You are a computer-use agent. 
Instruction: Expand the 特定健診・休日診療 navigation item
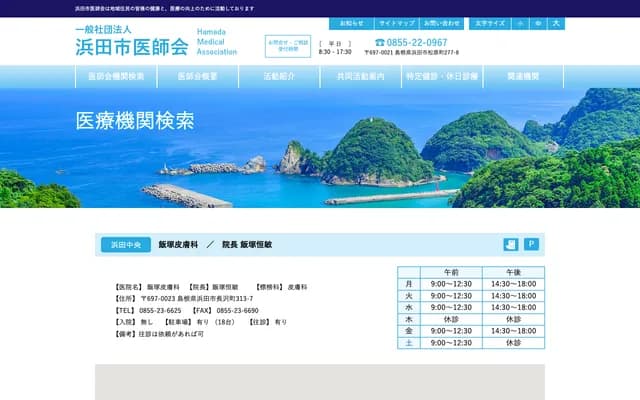coord(442,77)
